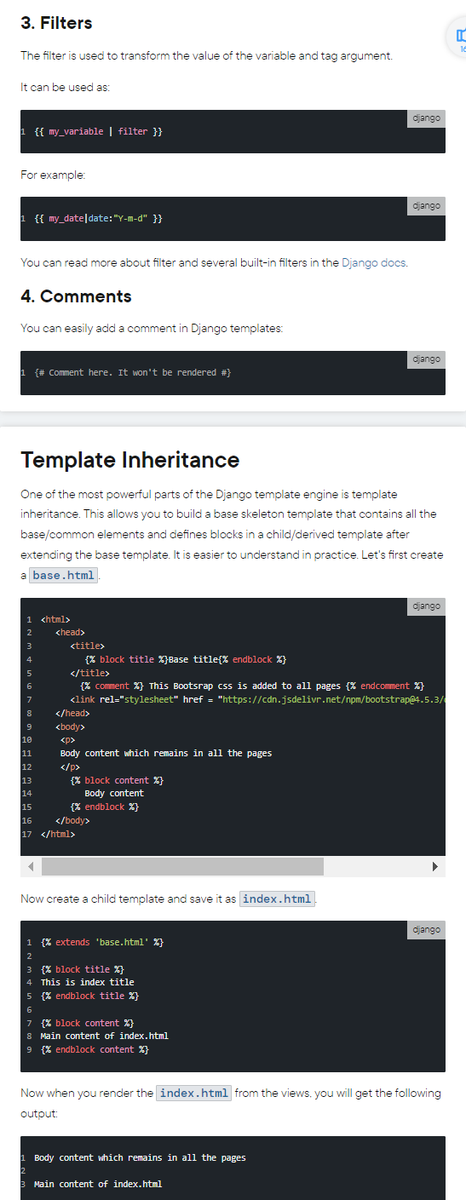Click the opening '<html>' code line
The image size is (466, 1200).
(x=54, y=620)
